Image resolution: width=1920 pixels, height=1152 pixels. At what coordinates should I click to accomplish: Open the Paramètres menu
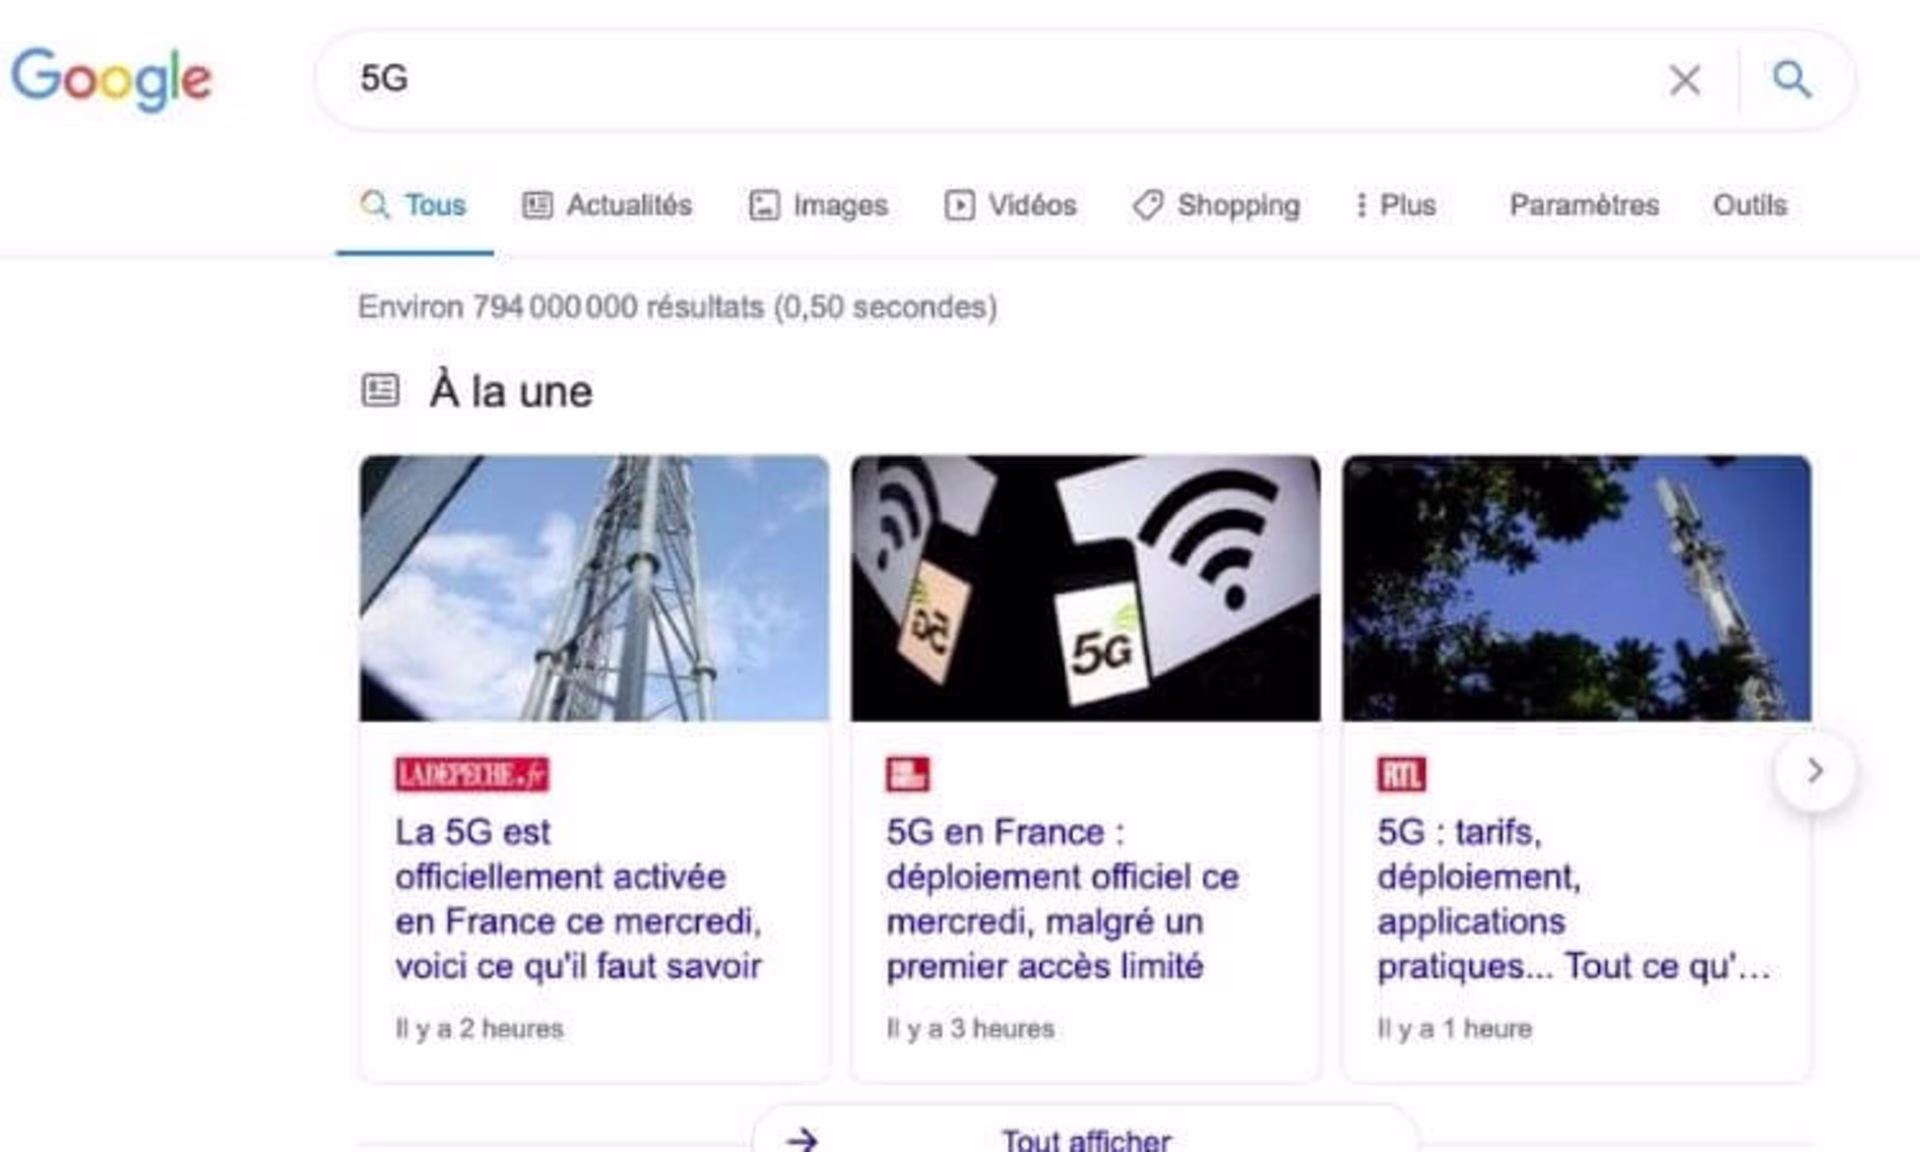[1583, 205]
